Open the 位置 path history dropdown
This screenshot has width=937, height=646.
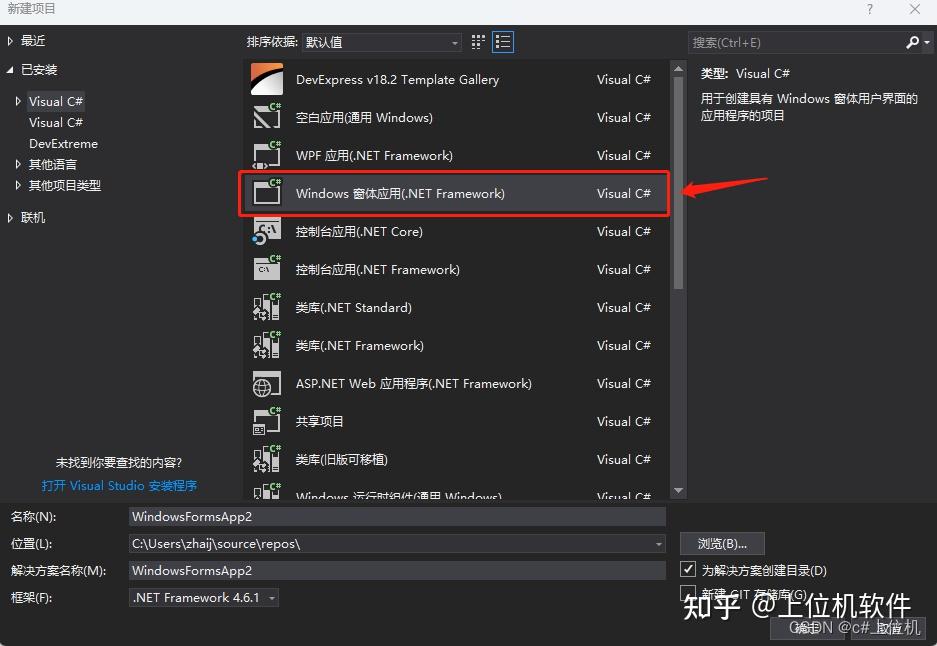[x=658, y=543]
